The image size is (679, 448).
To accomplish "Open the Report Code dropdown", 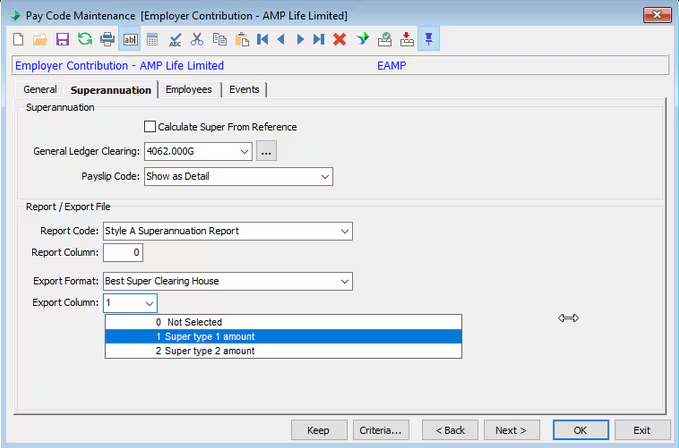I will (345, 231).
